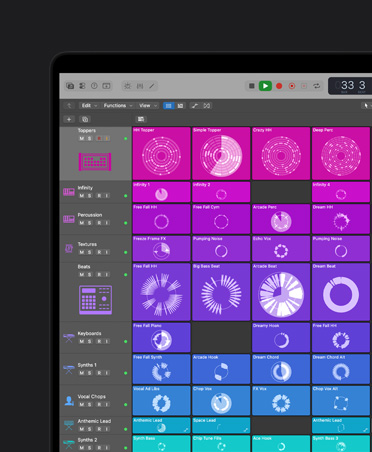Add a new track with plus button
This screenshot has width=372, height=452.
tap(69, 119)
